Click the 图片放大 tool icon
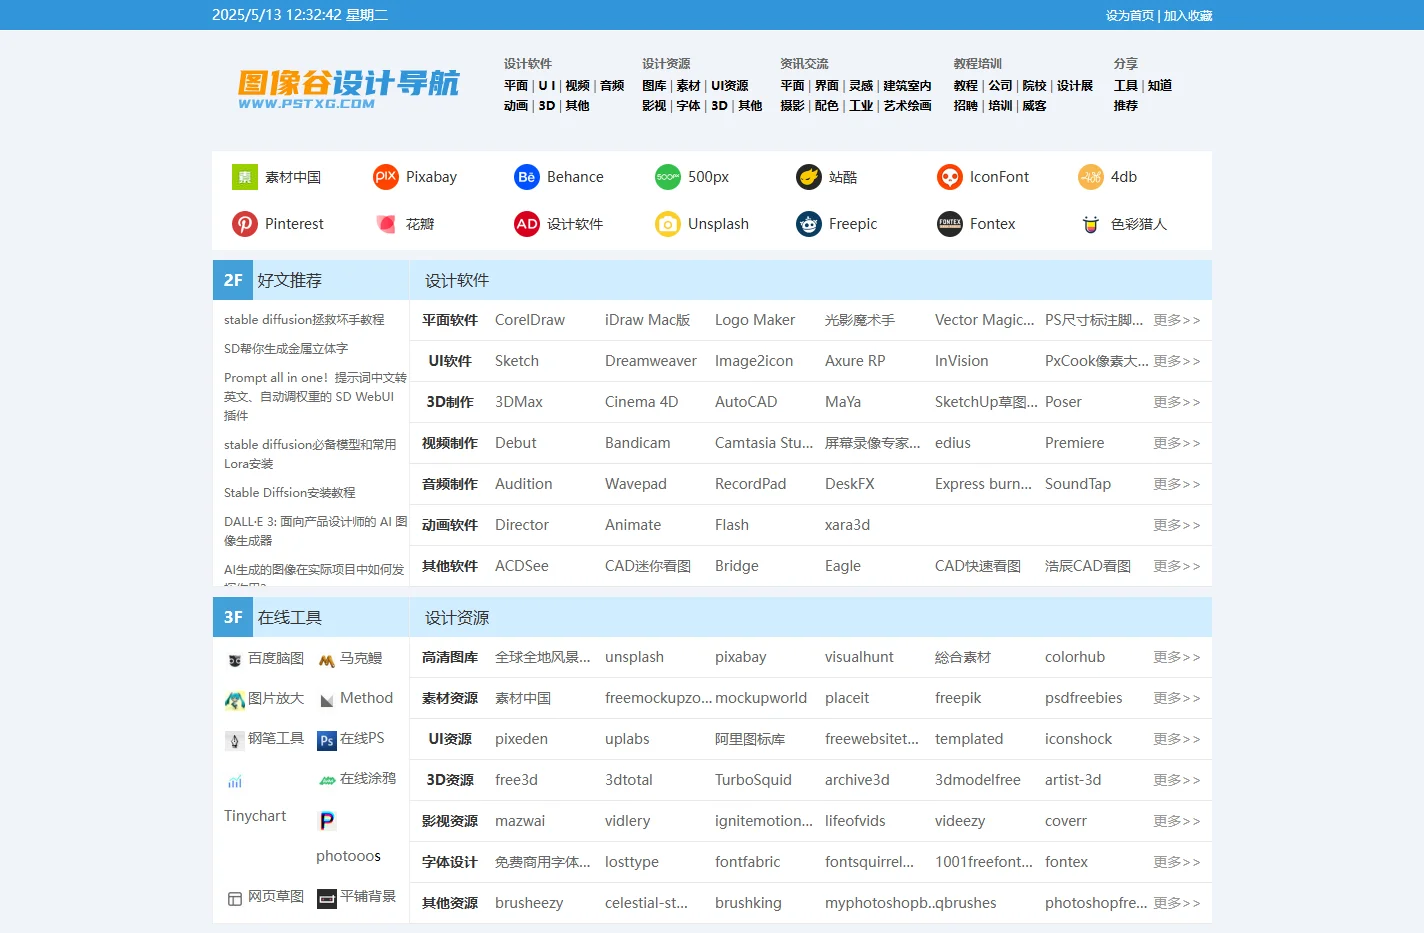This screenshot has width=1424, height=933. pyautogui.click(x=235, y=700)
